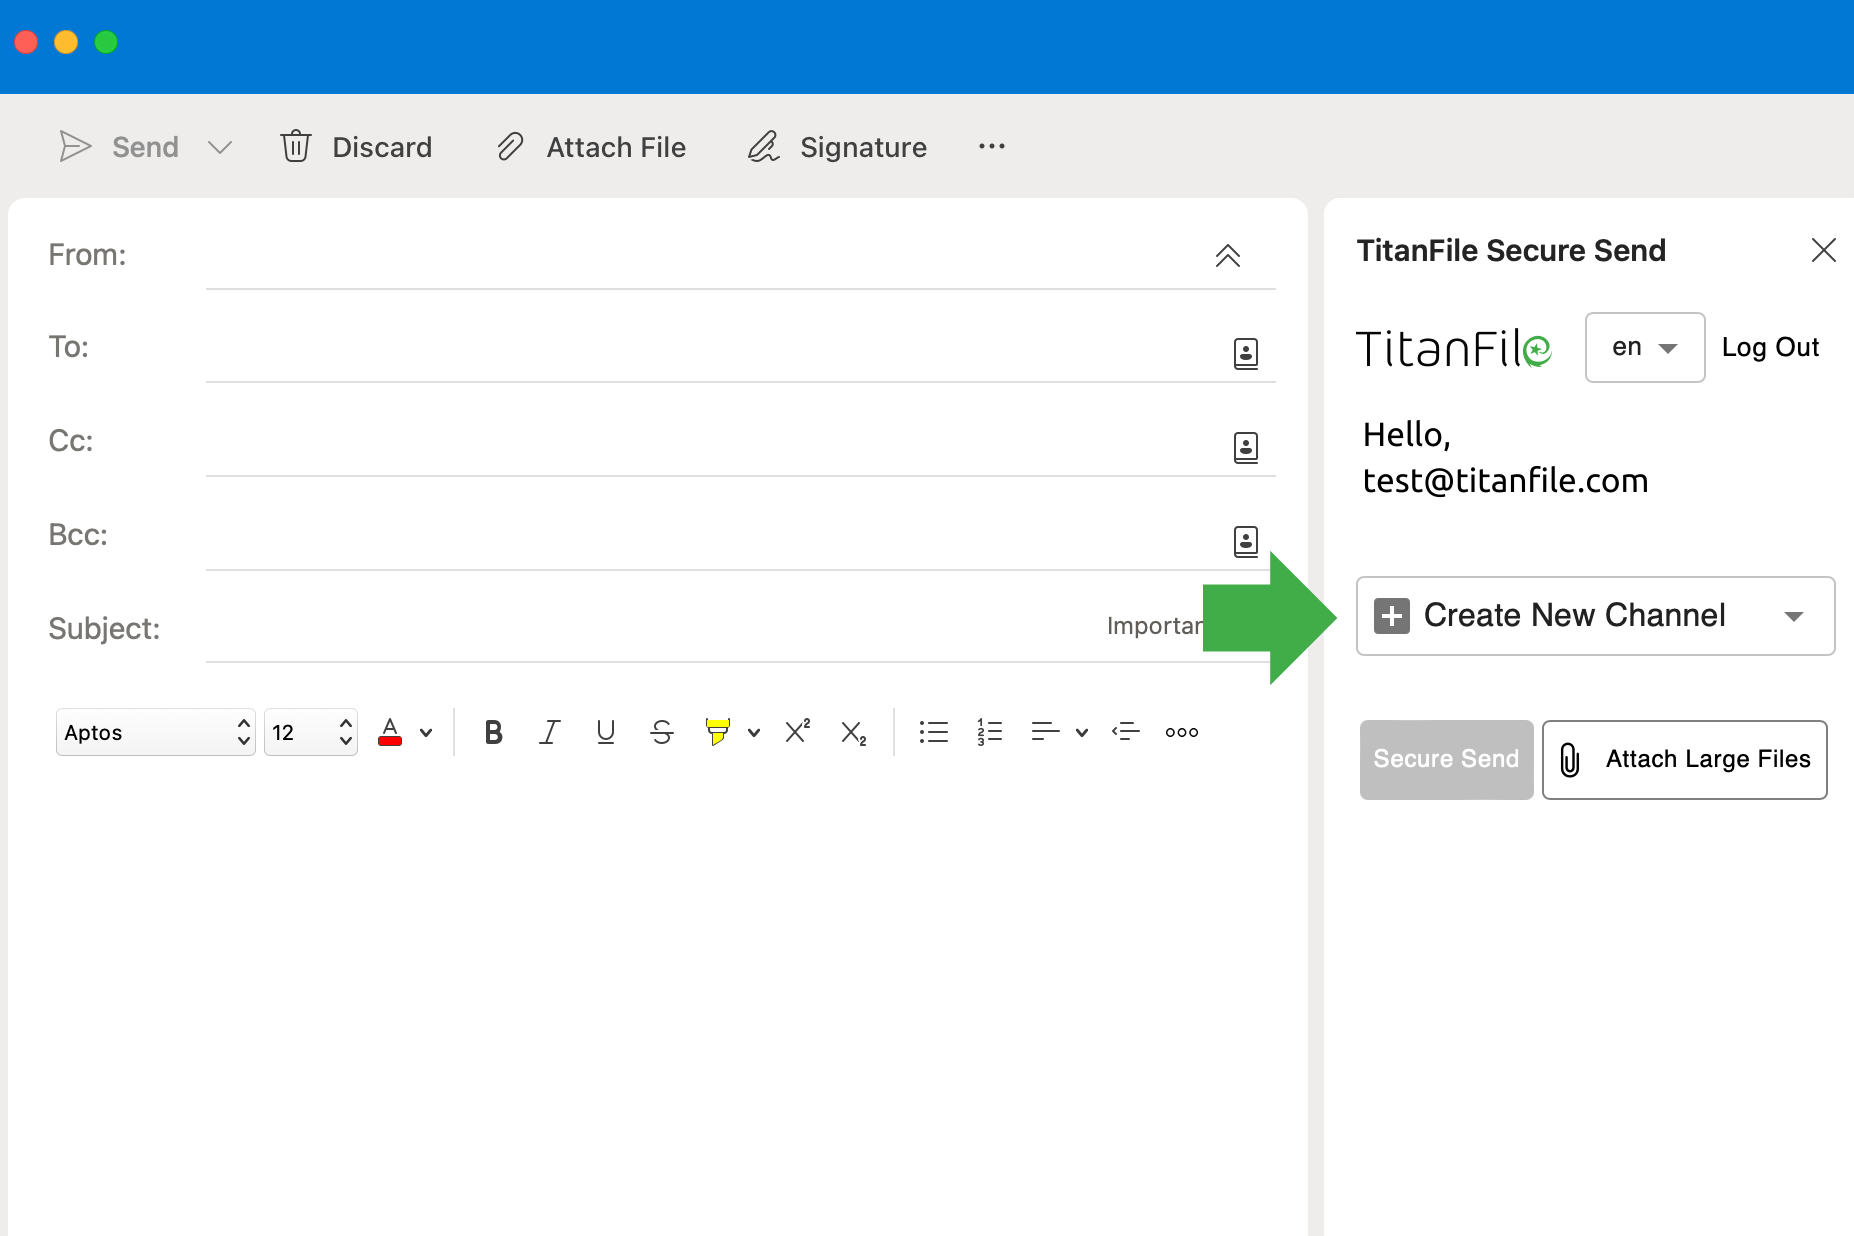Open the font color dropdown arrow
Image resolution: width=1854 pixels, height=1236 pixels.
pos(426,732)
